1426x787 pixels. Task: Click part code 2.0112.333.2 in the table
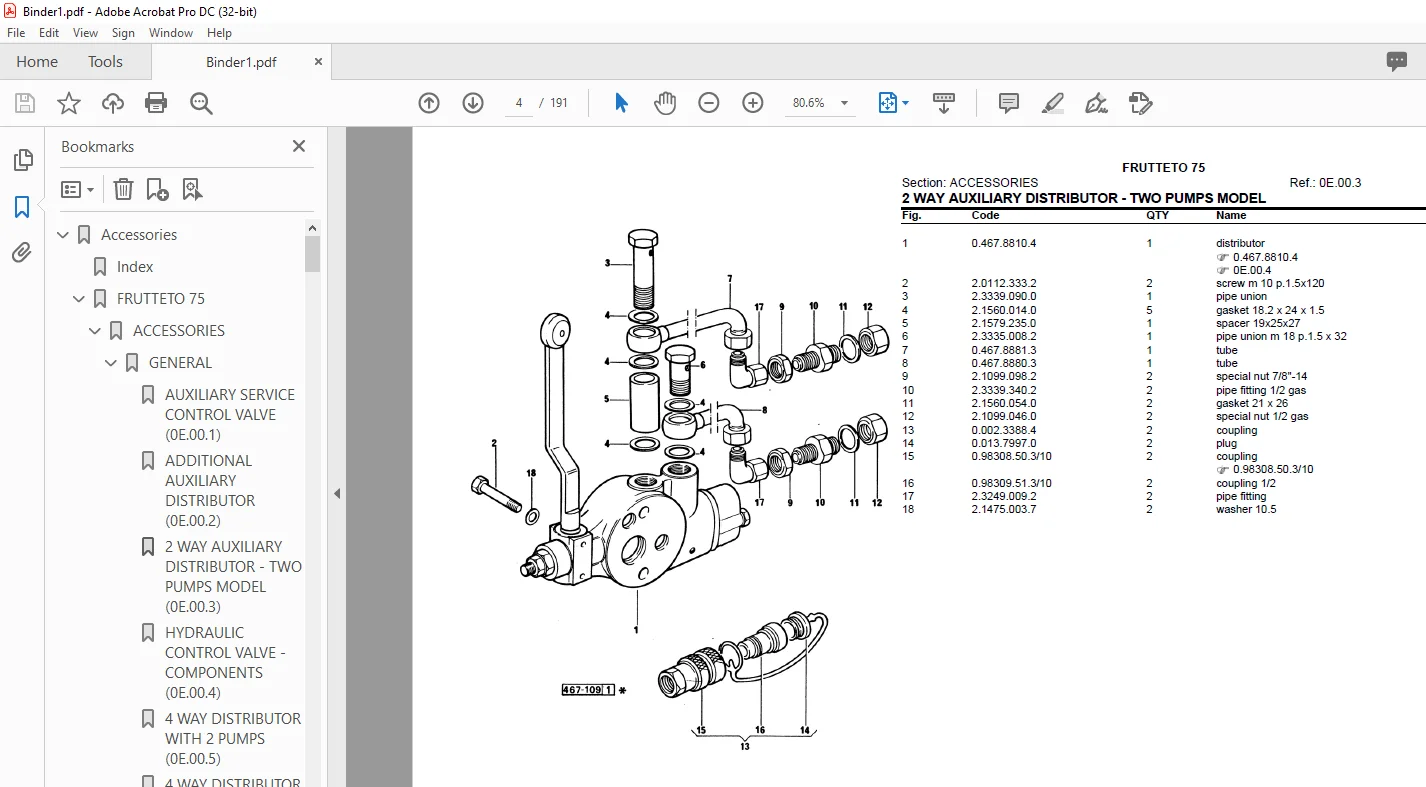(1004, 283)
